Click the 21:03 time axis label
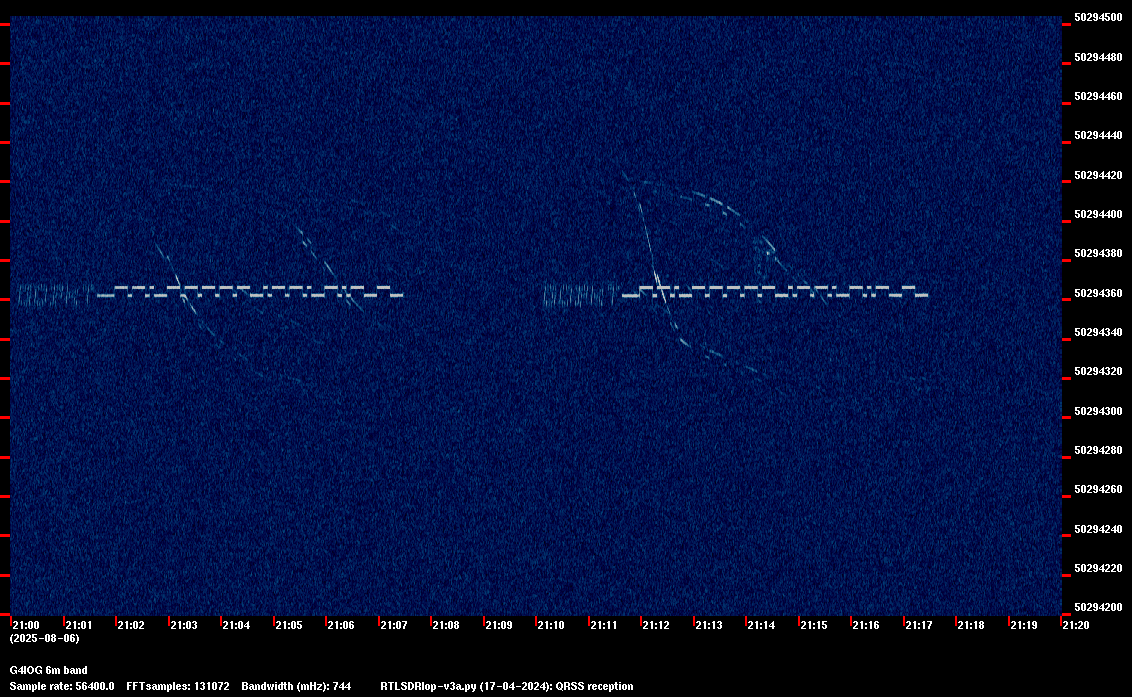 tap(183, 625)
